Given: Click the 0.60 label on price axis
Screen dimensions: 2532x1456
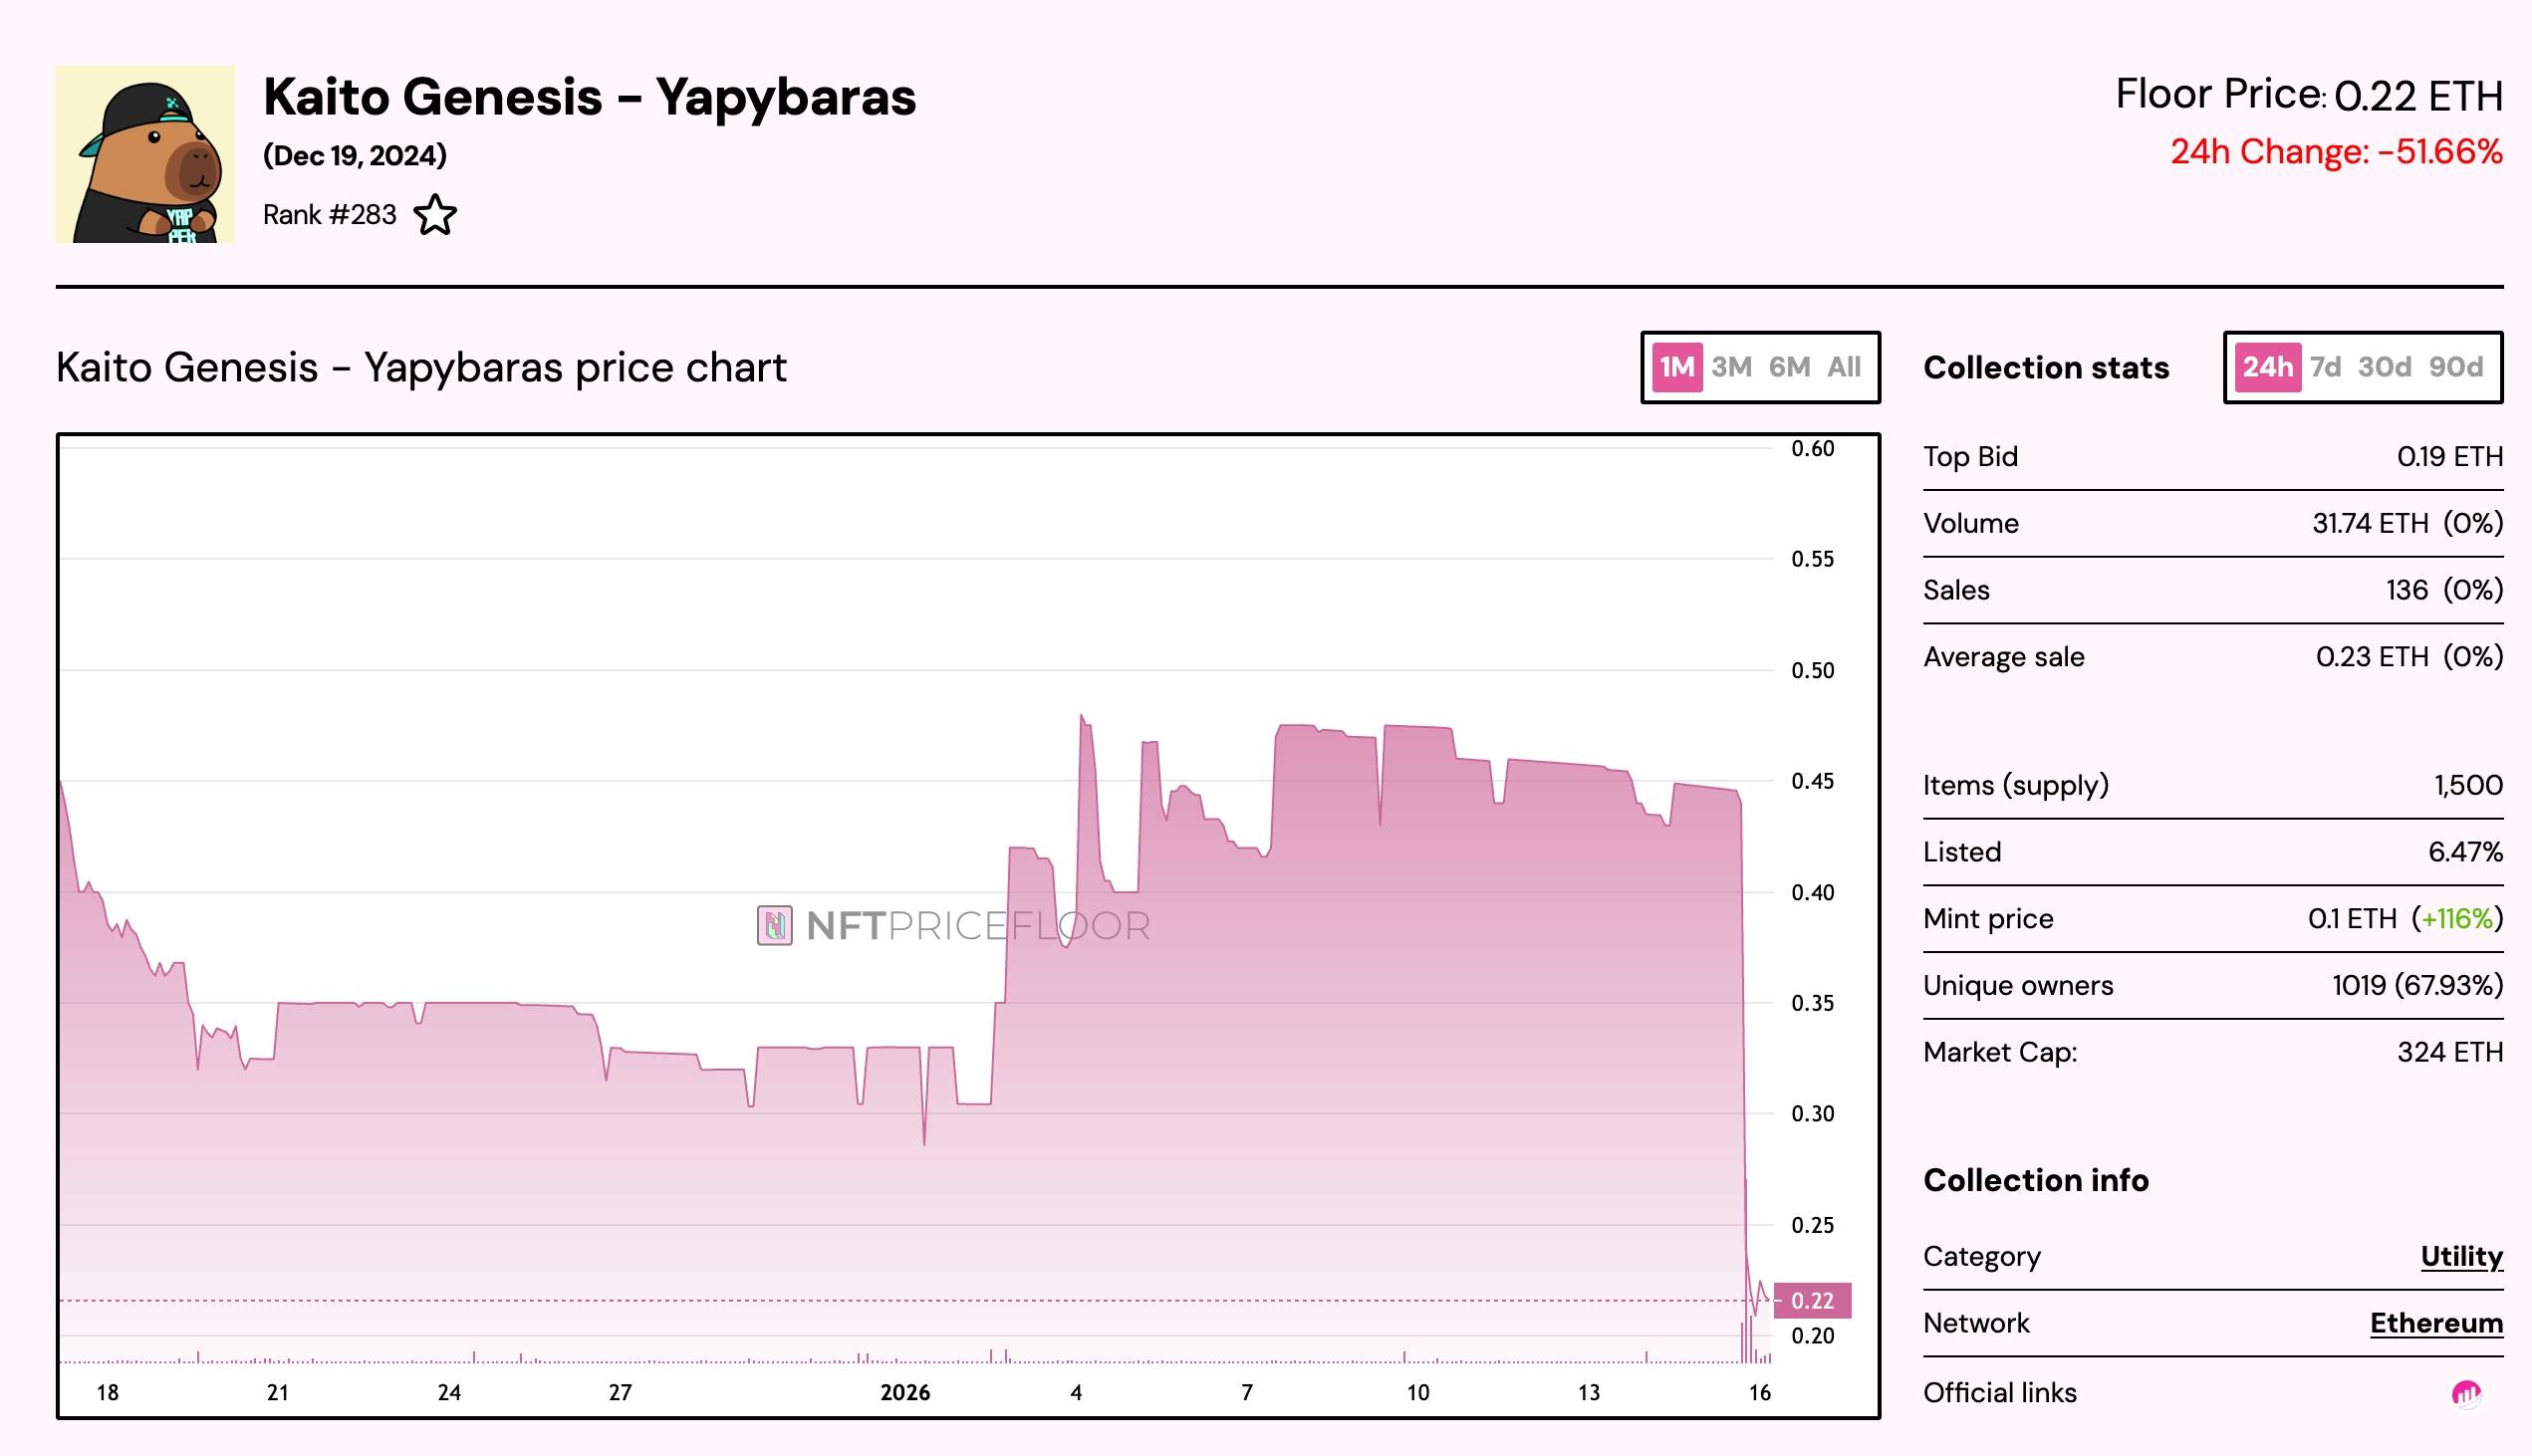Looking at the screenshot, I should point(1812,449).
